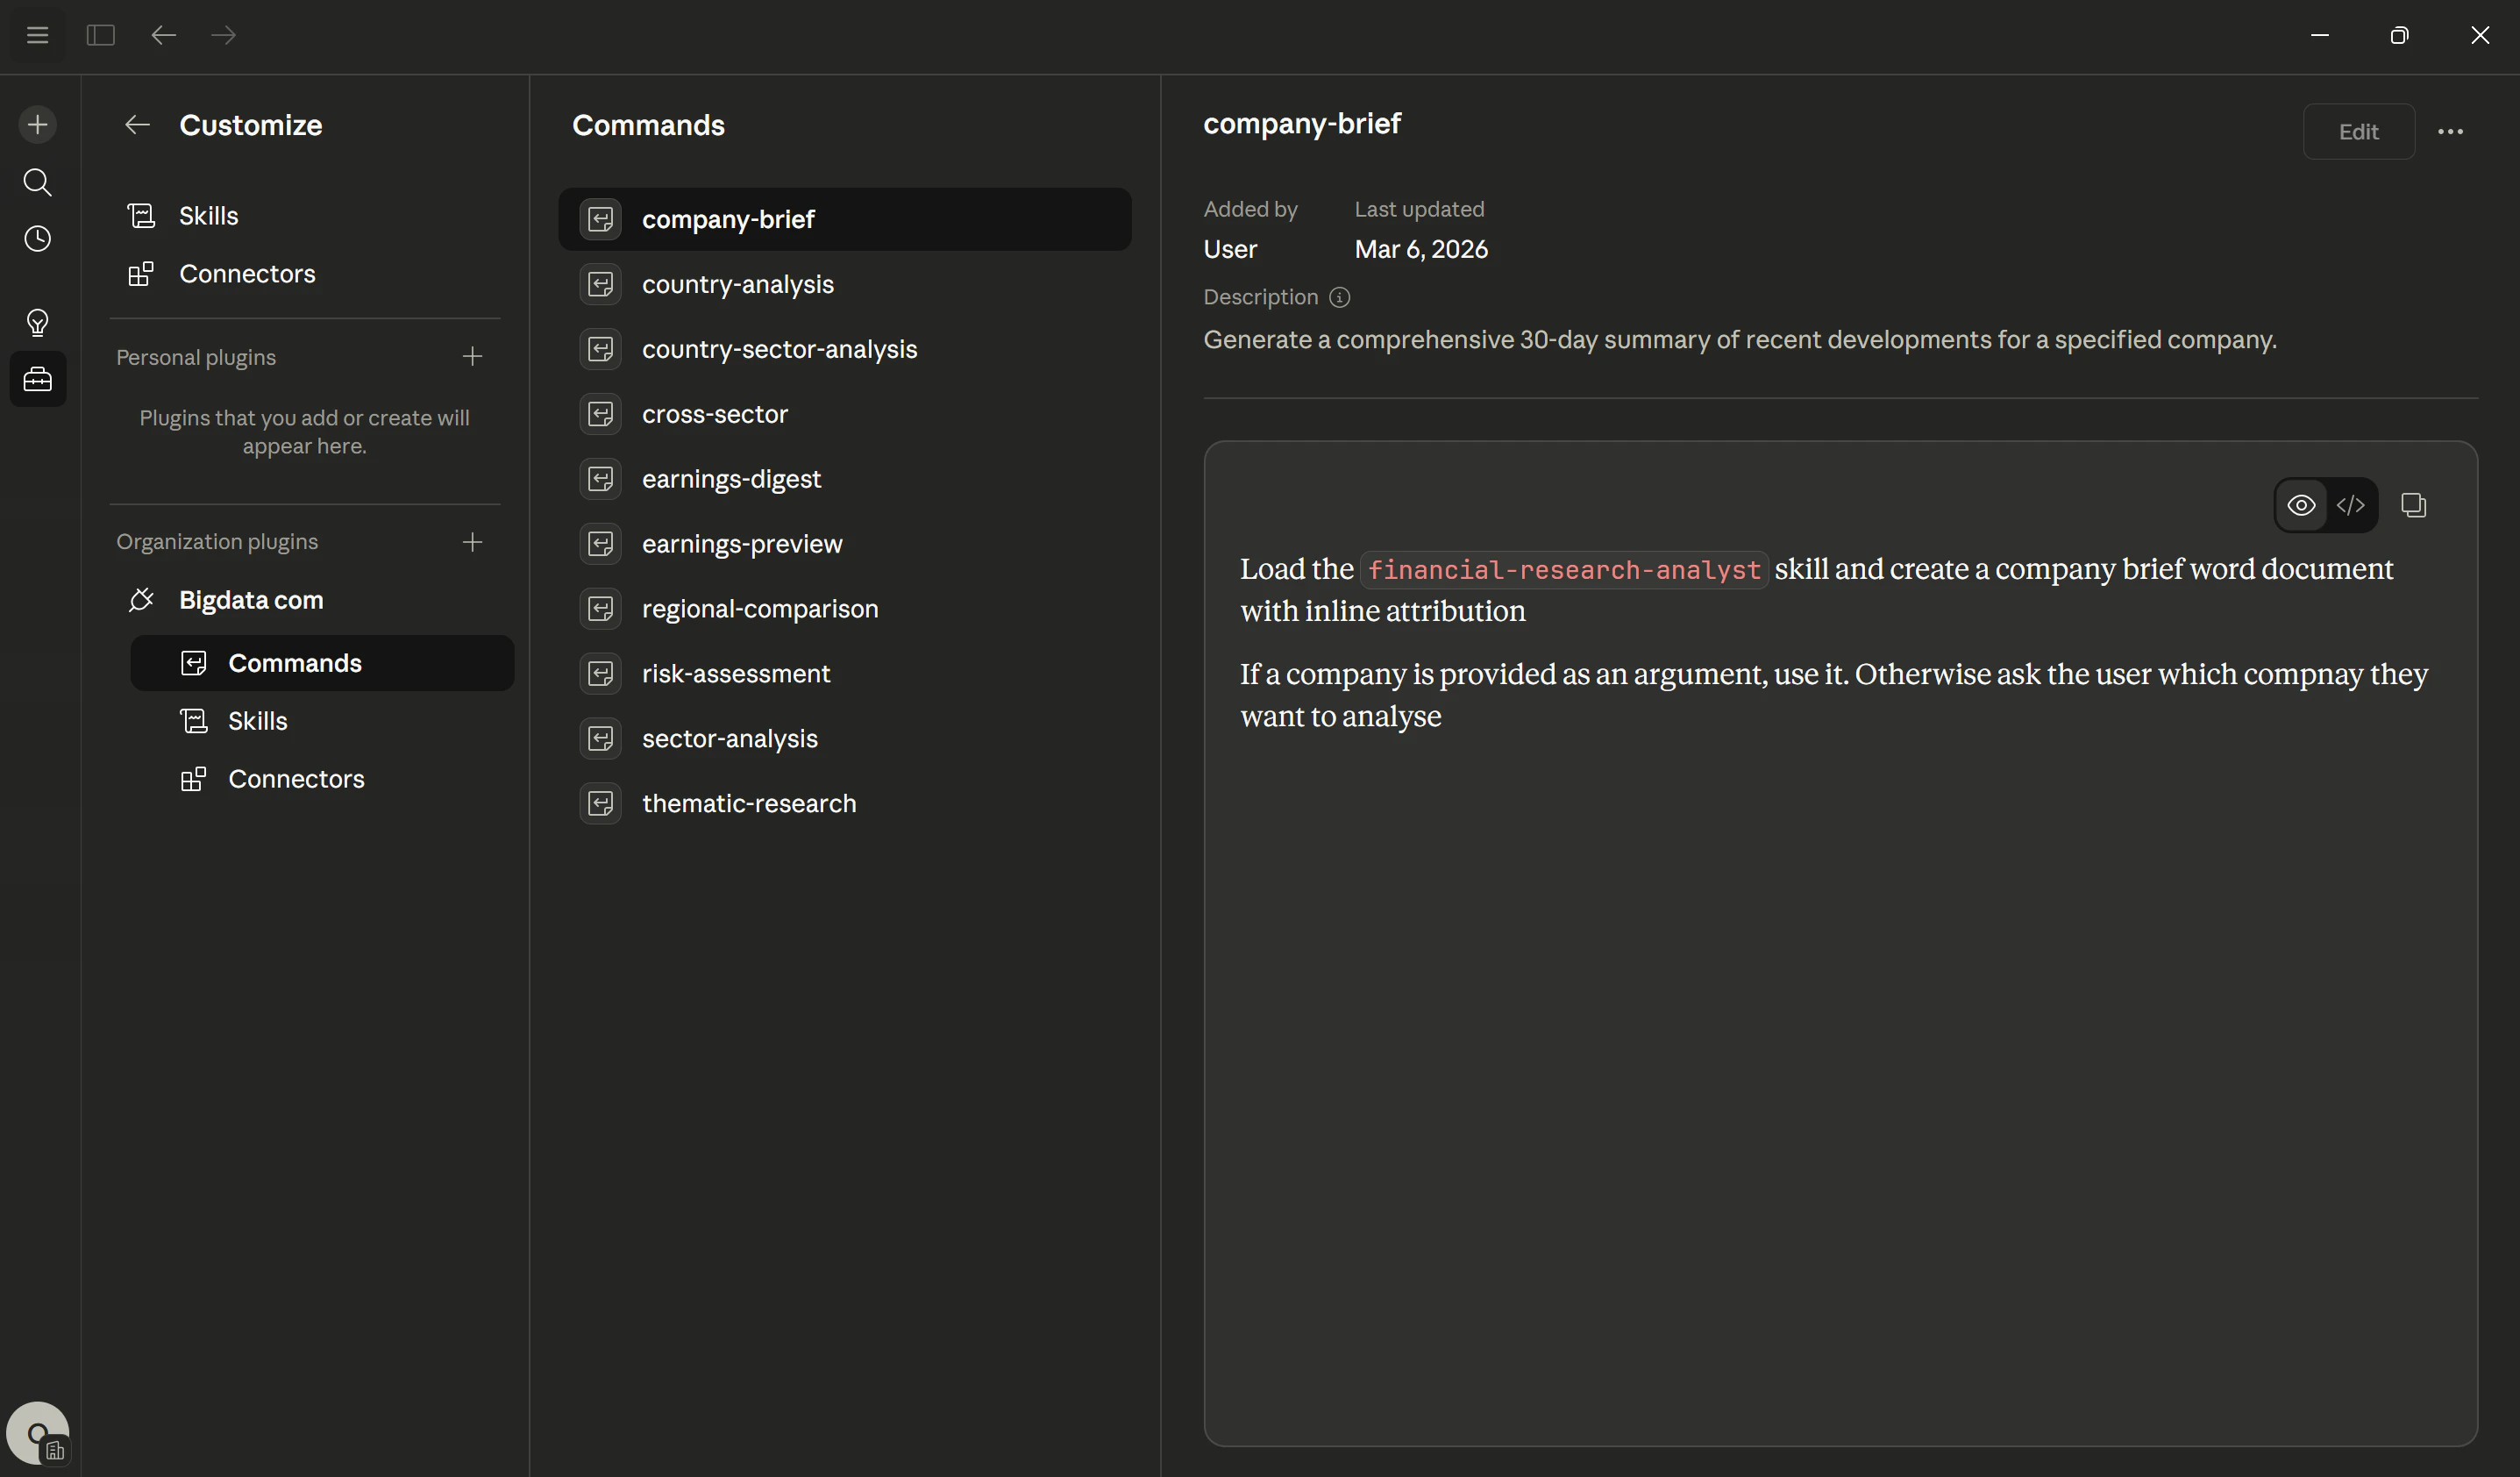Switch to code view of the prompt

pyautogui.click(x=2352, y=505)
